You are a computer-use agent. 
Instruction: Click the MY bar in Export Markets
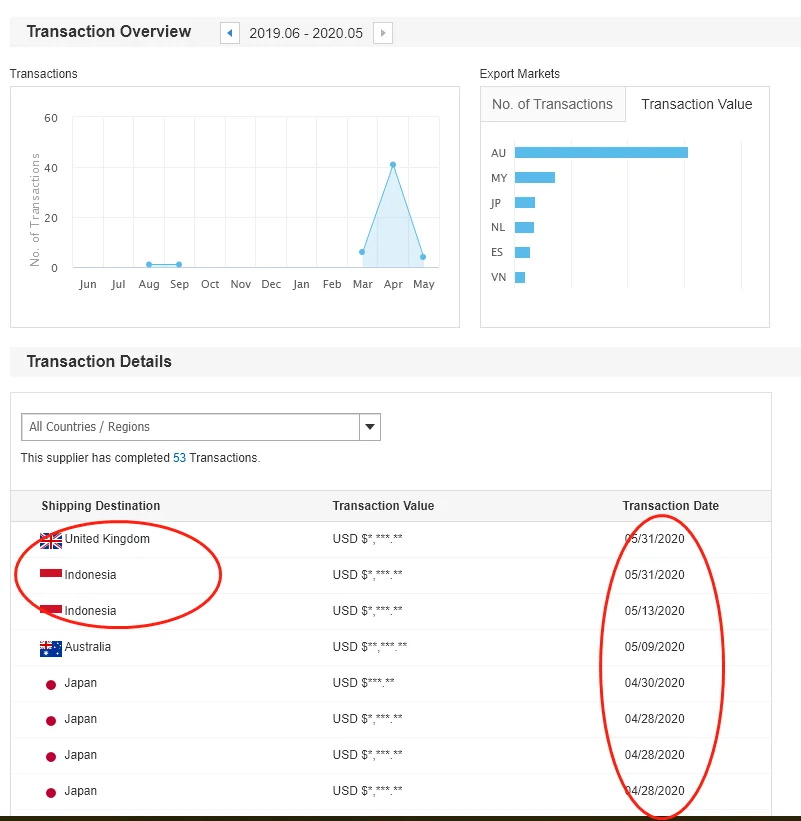pos(535,178)
